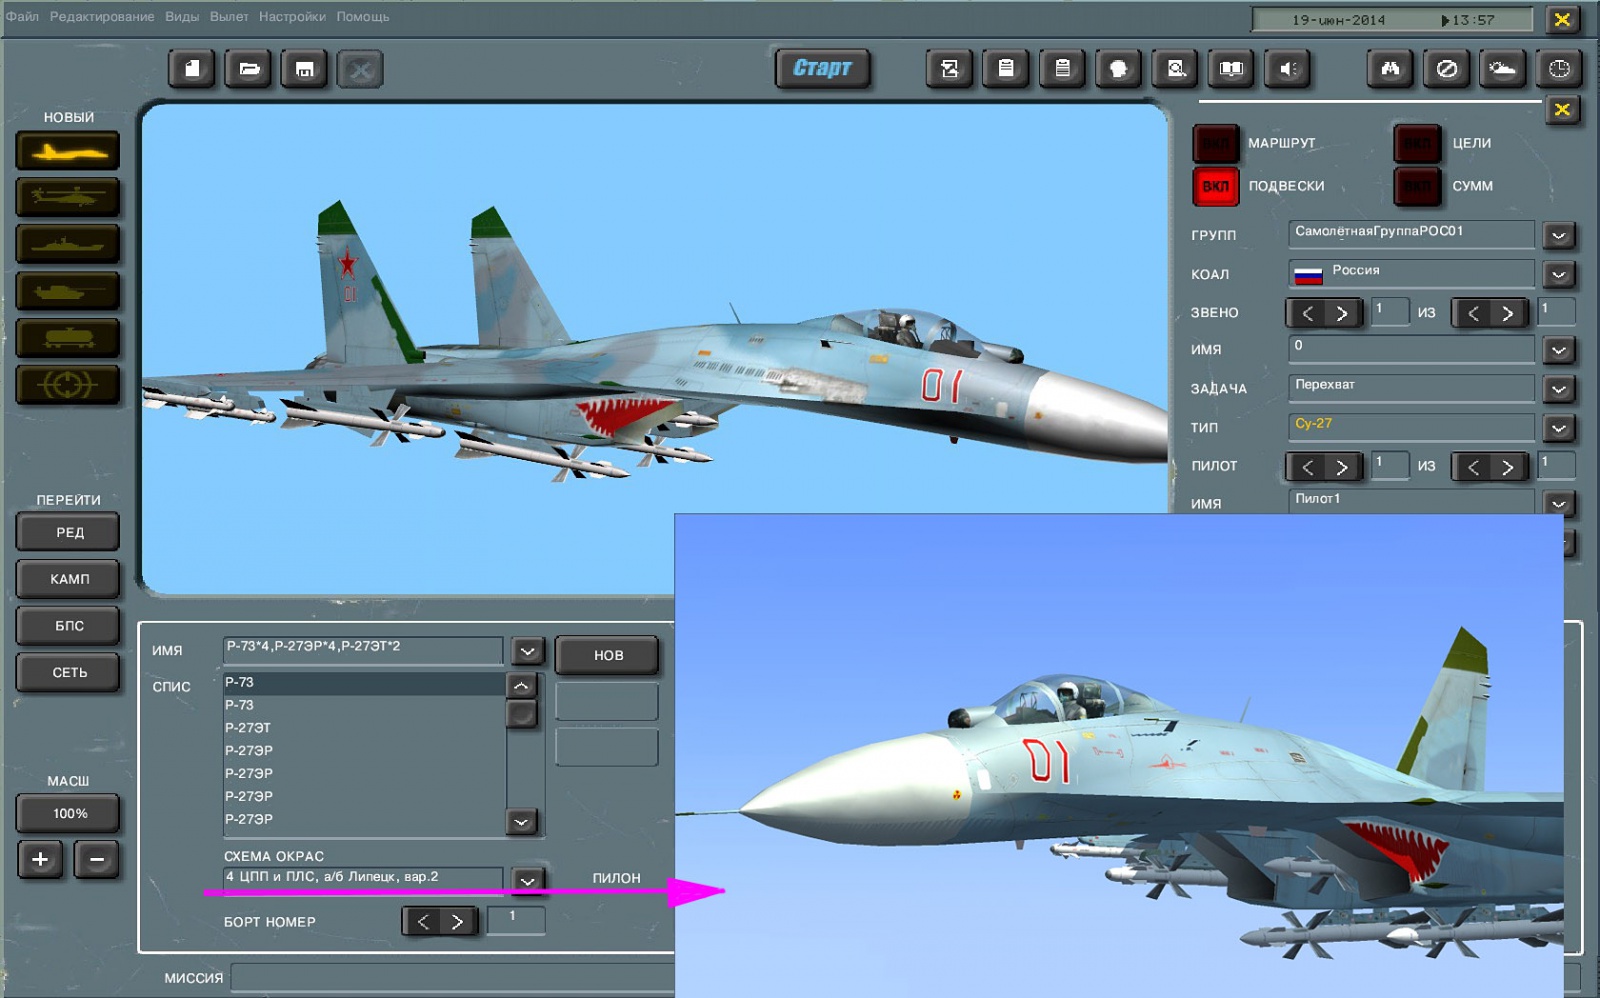
Task: Click the binoculars toolbar icon
Action: click(1391, 69)
